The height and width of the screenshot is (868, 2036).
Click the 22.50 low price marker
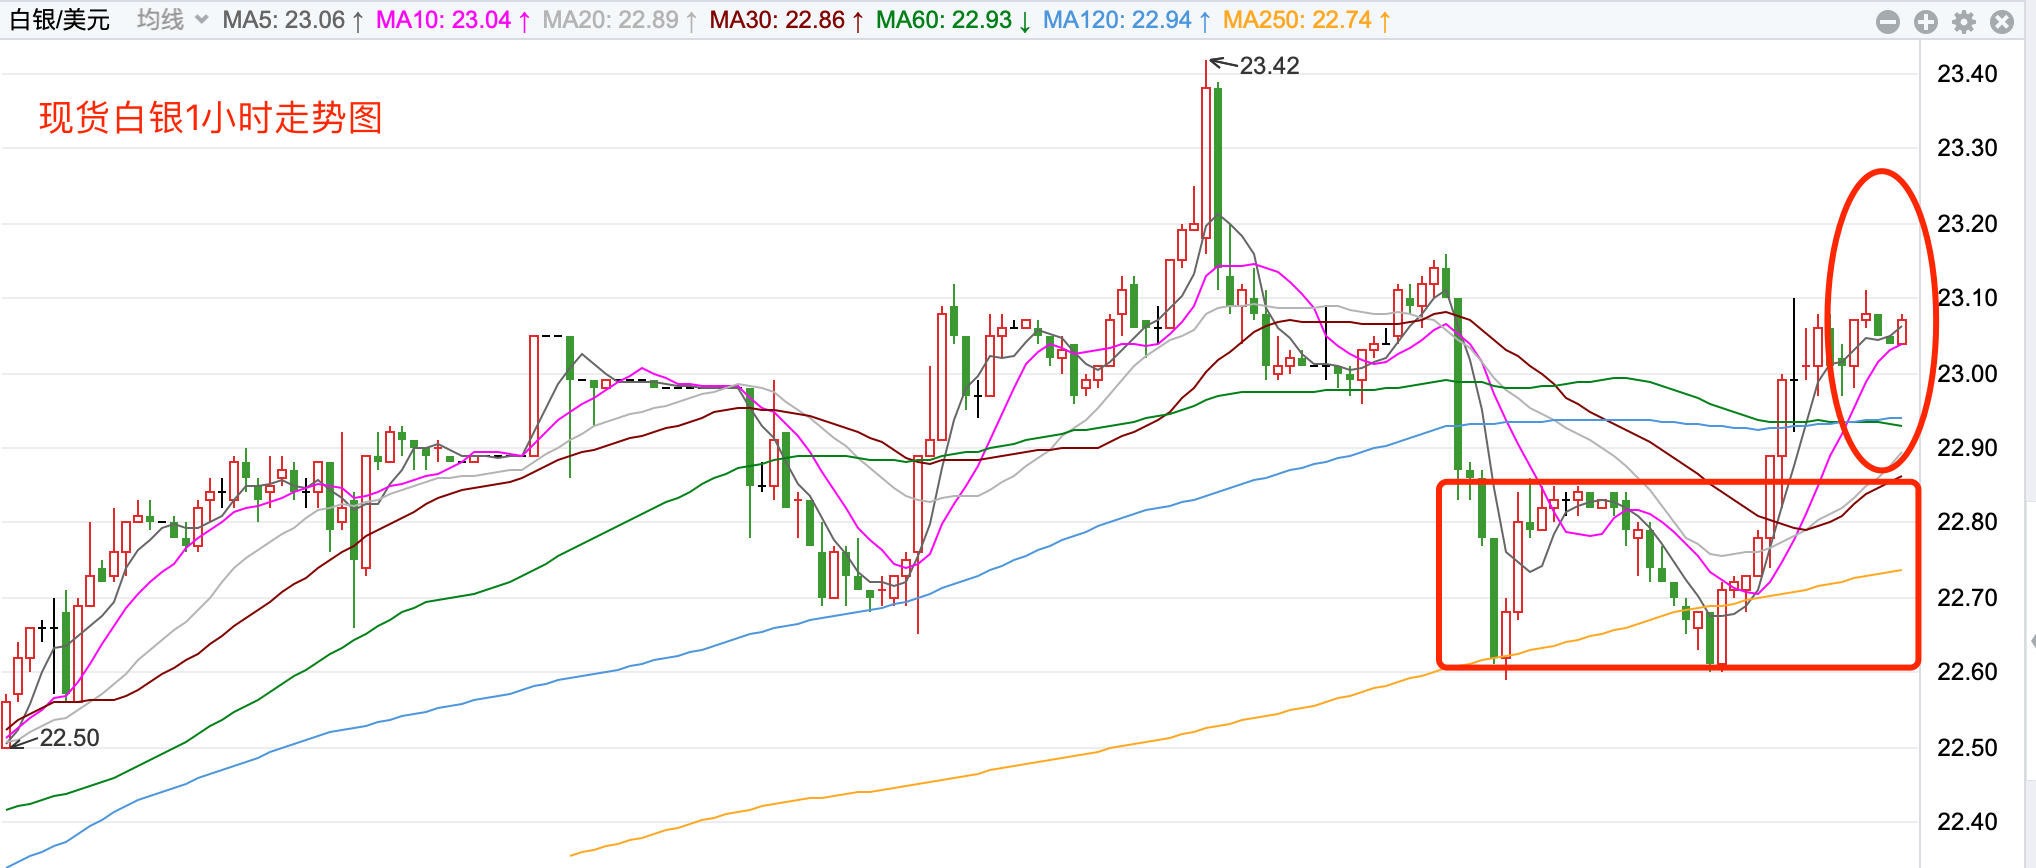tap(69, 738)
